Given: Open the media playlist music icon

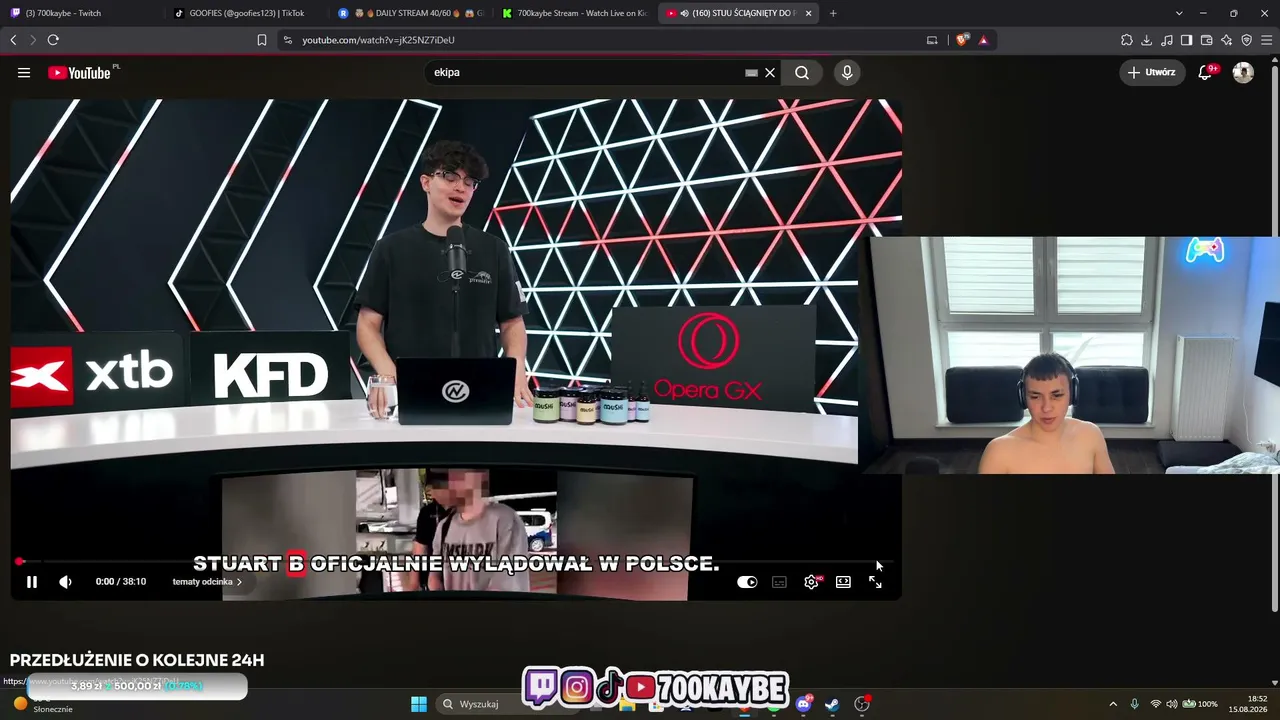Looking at the screenshot, I should 1167,40.
